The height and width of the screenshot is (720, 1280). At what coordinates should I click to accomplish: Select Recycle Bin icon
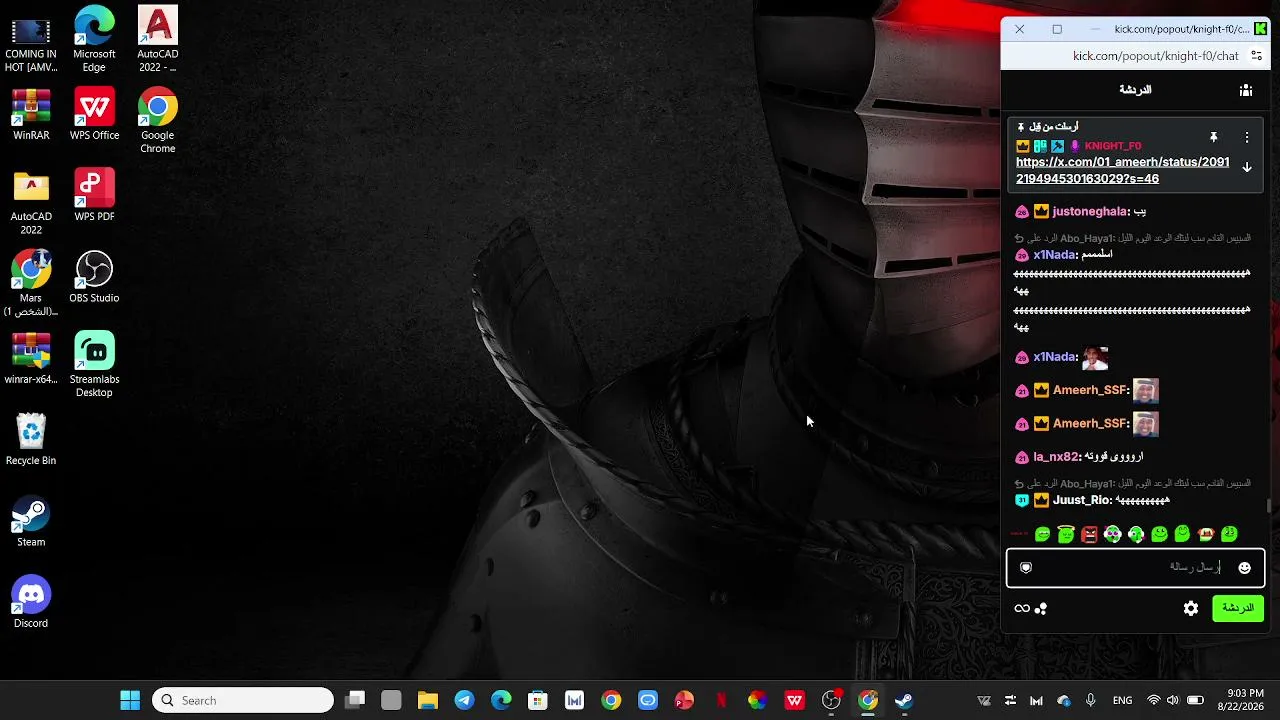coord(31,440)
